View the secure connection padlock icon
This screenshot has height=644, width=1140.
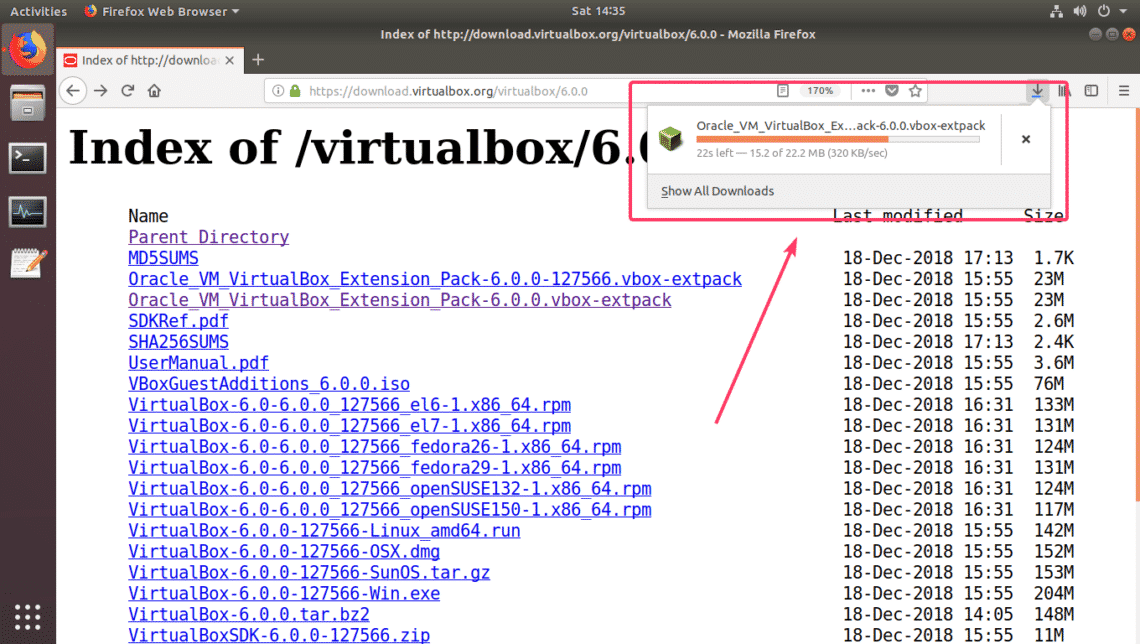(295, 91)
